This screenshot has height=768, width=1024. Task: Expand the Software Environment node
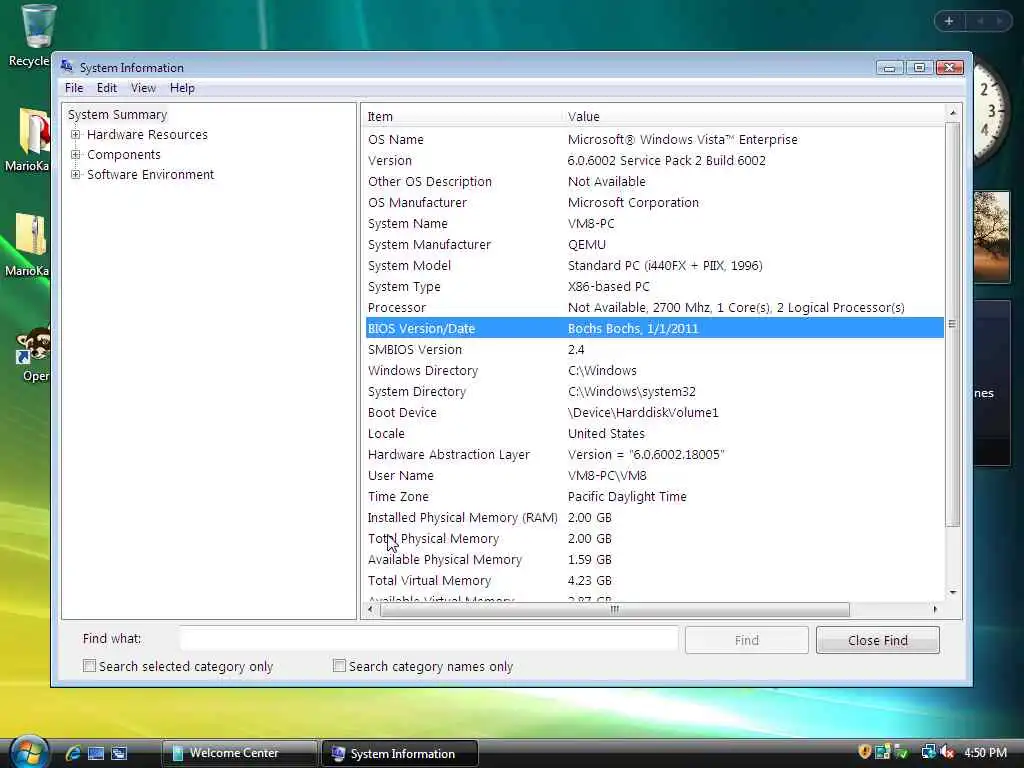pos(76,174)
